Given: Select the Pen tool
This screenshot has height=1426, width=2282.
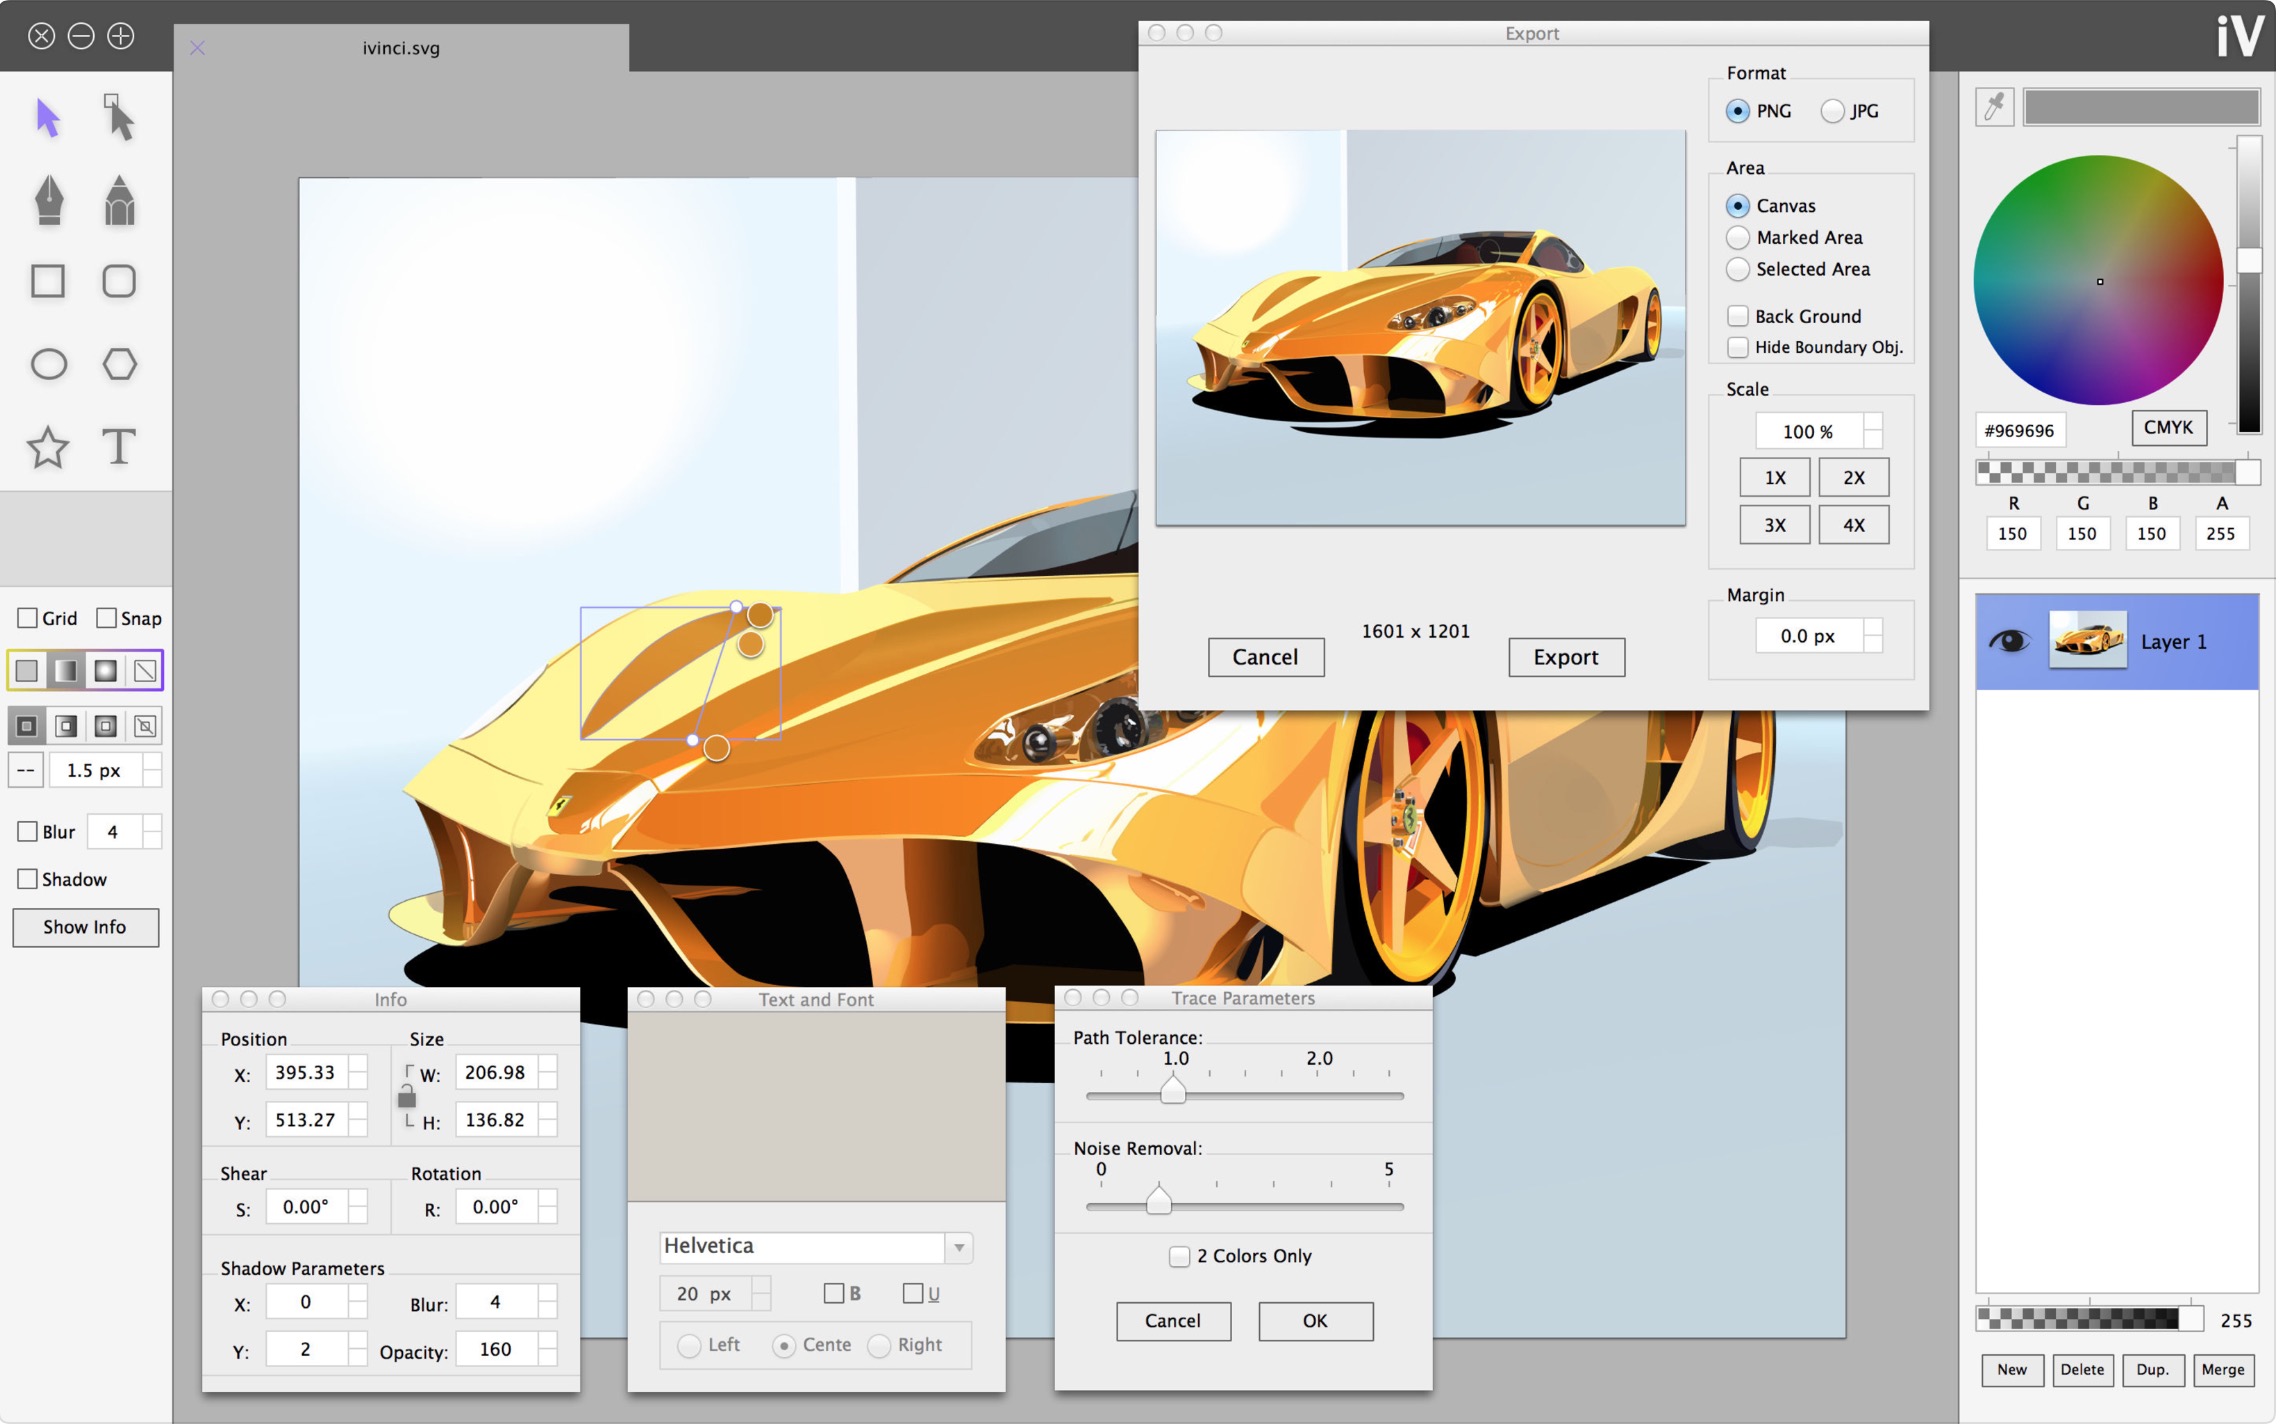Looking at the screenshot, I should [x=48, y=200].
